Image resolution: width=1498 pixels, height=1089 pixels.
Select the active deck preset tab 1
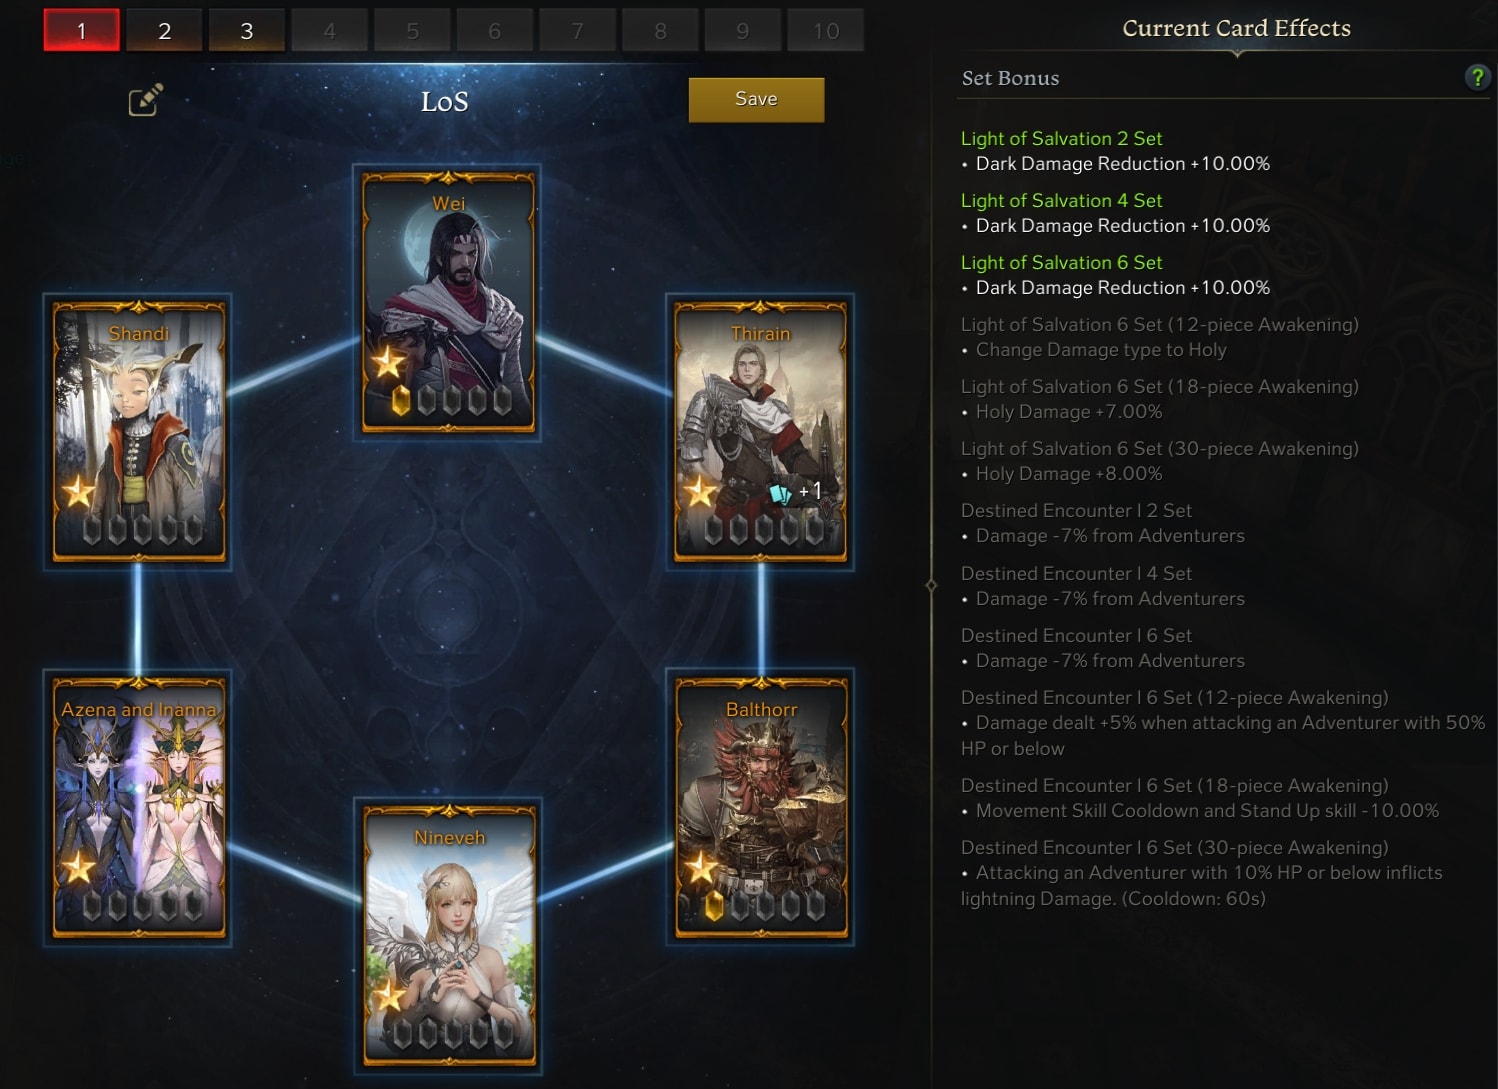82,30
